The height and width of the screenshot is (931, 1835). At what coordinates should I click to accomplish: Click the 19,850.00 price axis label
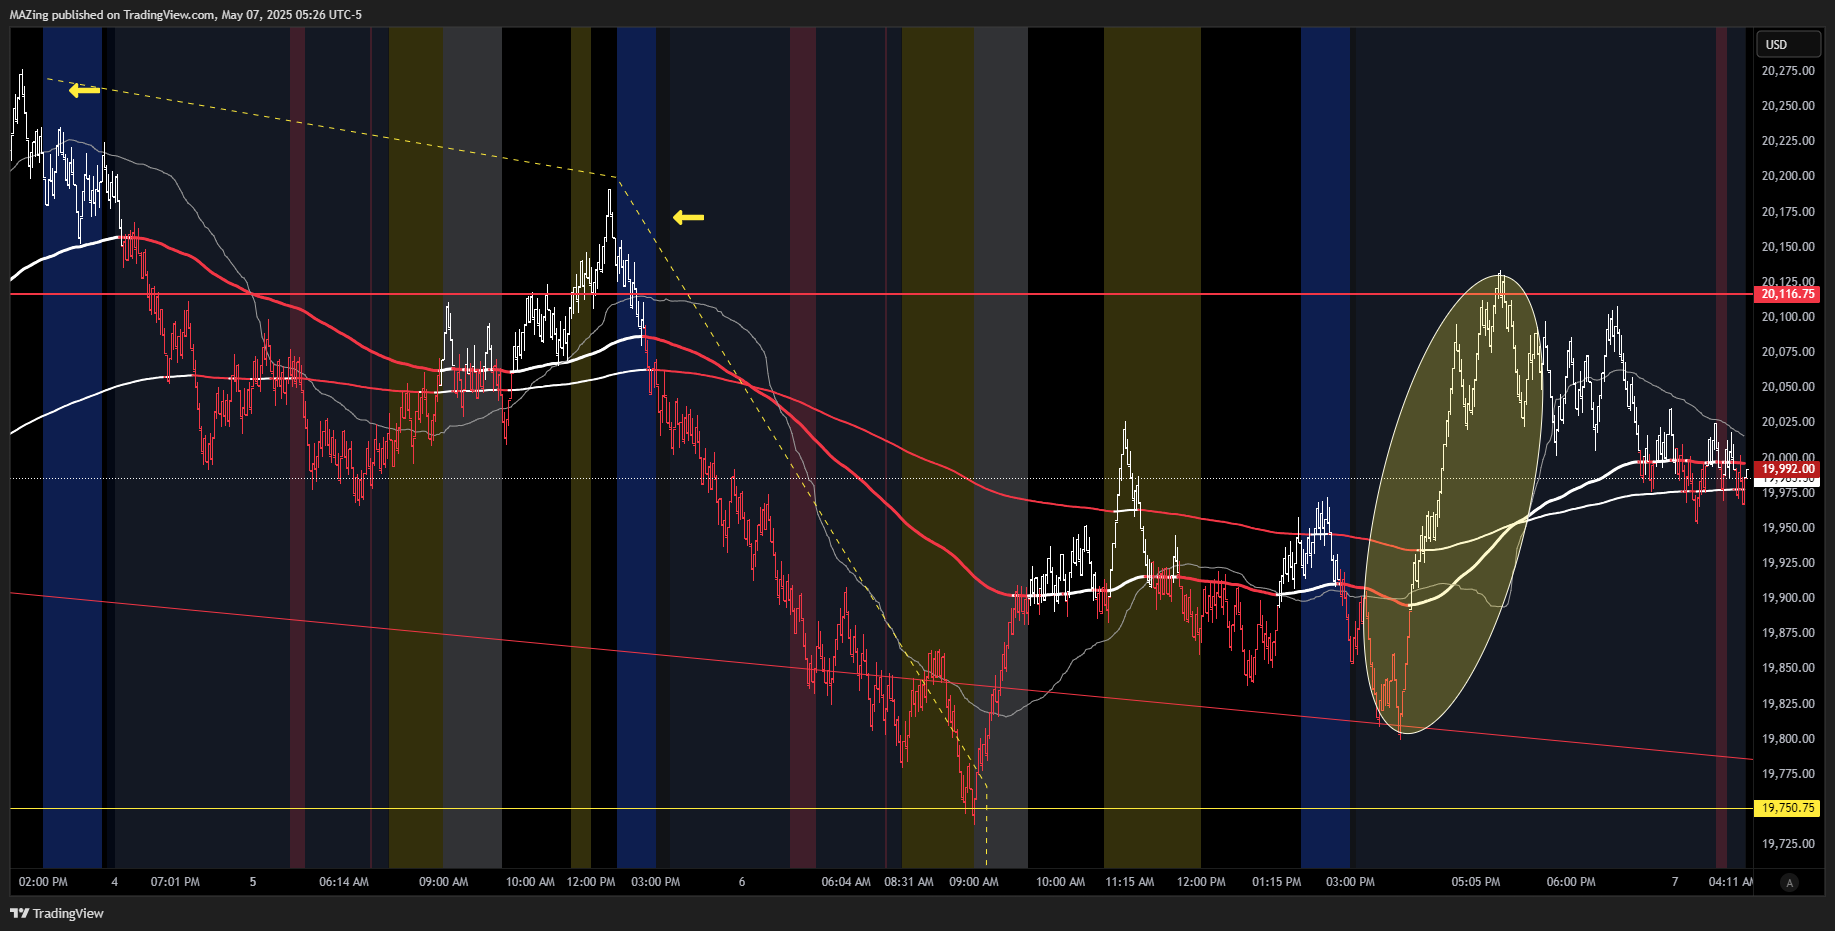pos(1788,668)
